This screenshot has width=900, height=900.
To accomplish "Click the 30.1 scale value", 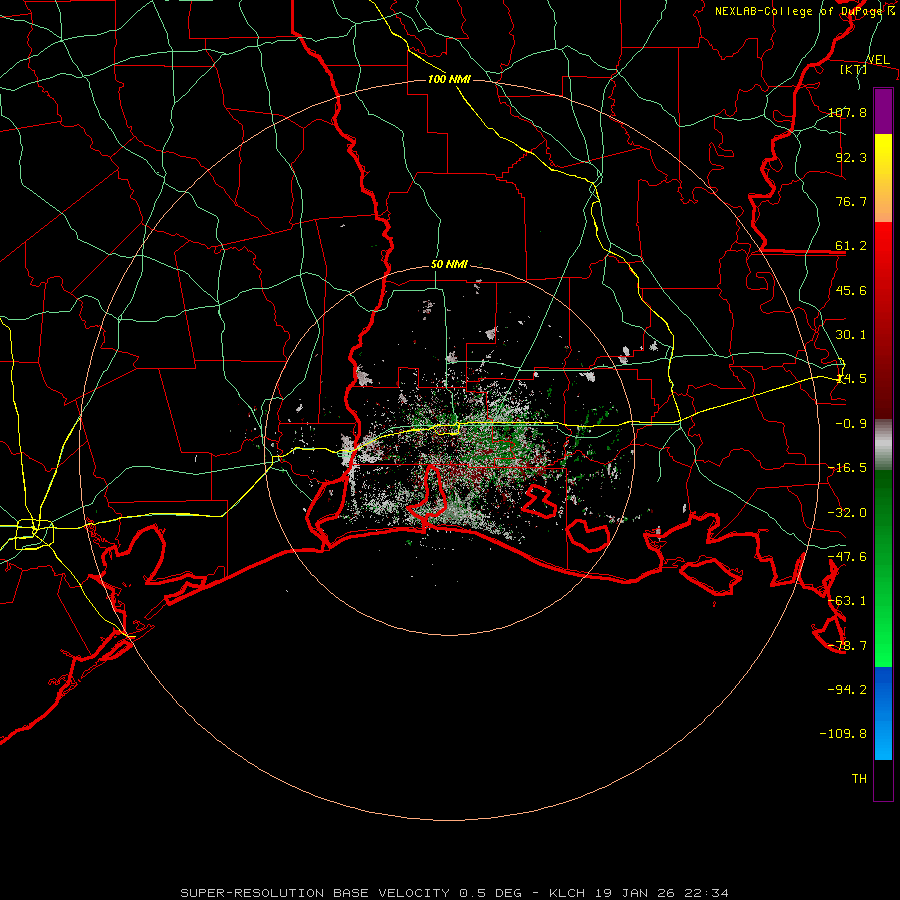I will [851, 335].
